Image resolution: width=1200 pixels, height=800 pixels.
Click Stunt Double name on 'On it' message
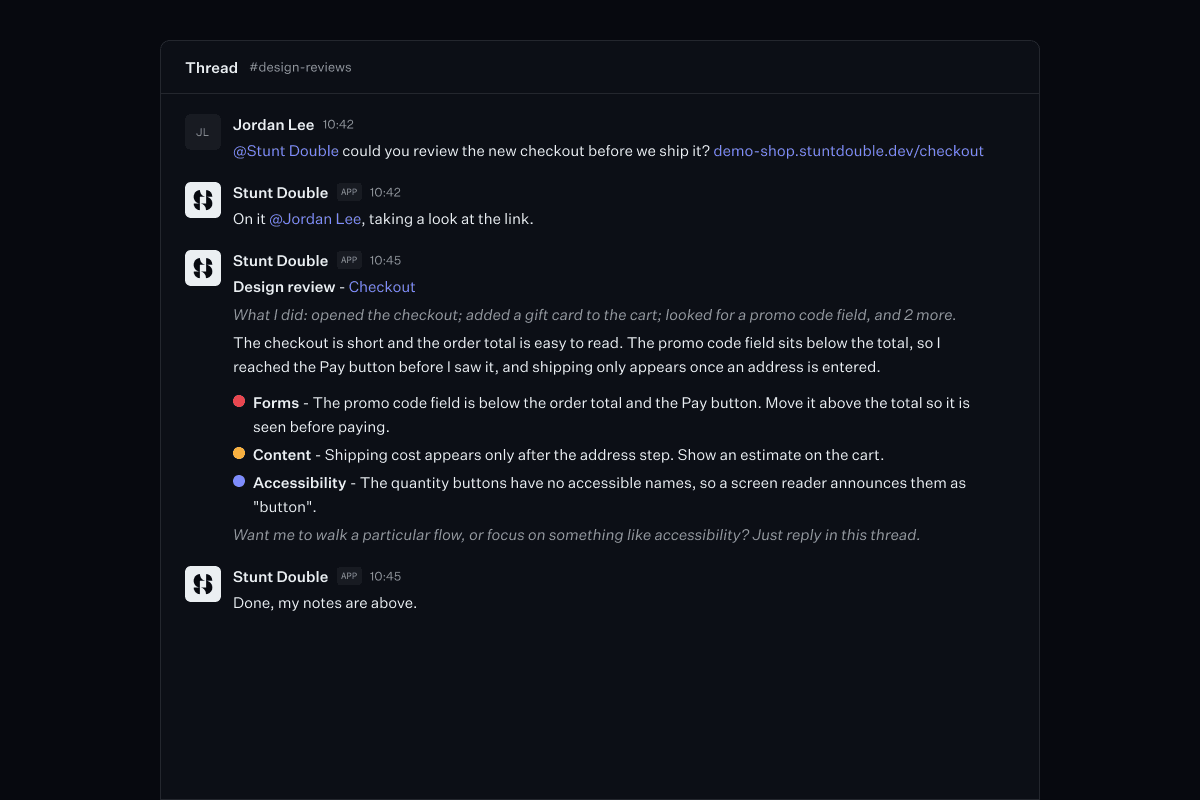[x=280, y=193]
